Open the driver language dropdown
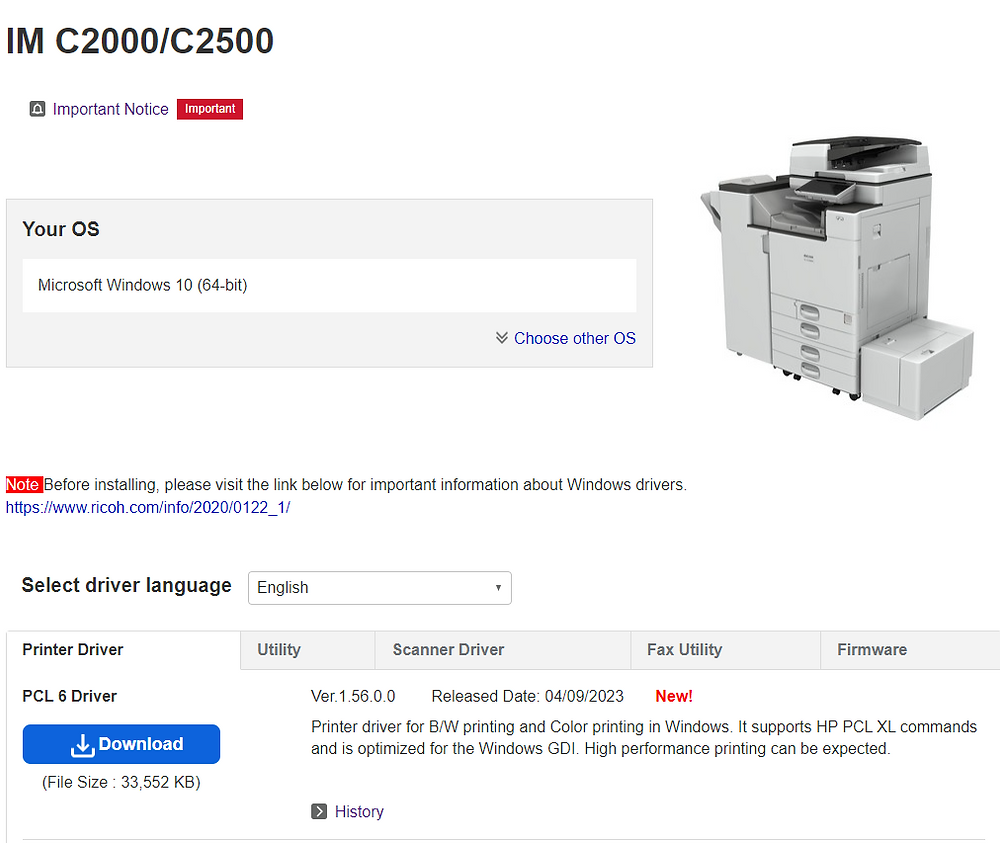Screen dimensions: 1000x843 click(379, 588)
